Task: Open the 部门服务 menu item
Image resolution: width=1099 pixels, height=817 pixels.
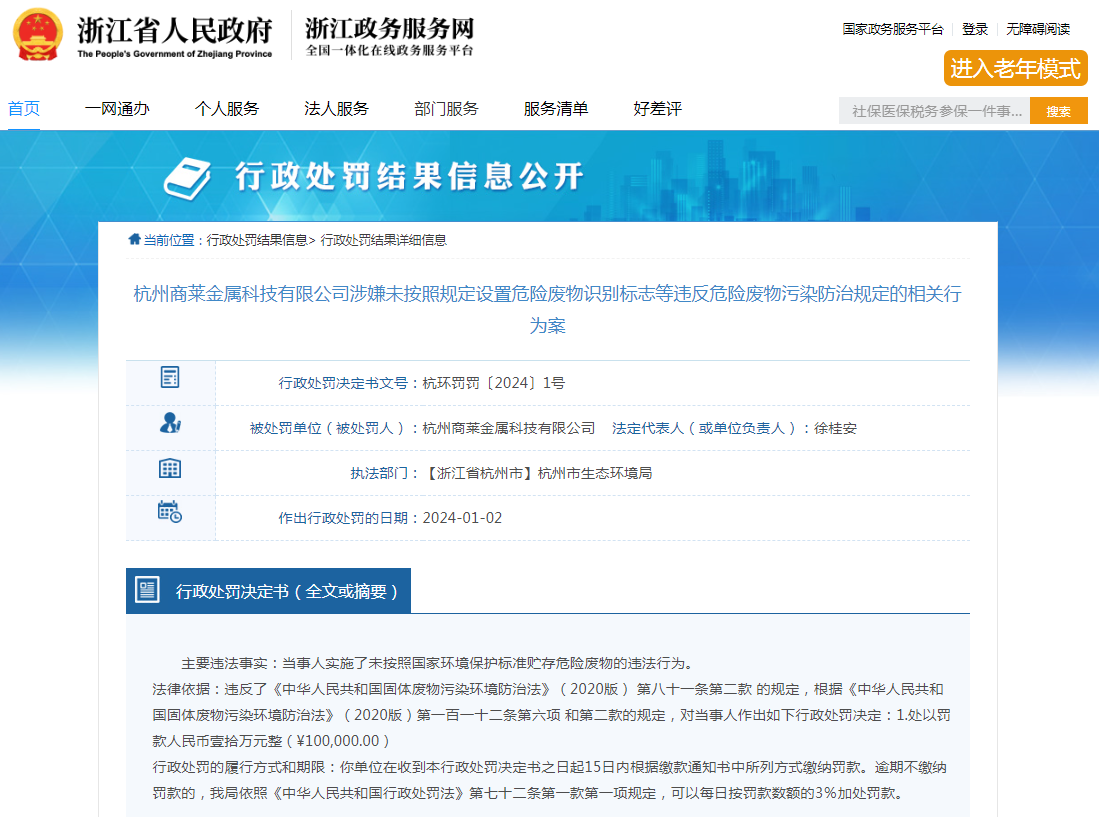Action: point(446,109)
